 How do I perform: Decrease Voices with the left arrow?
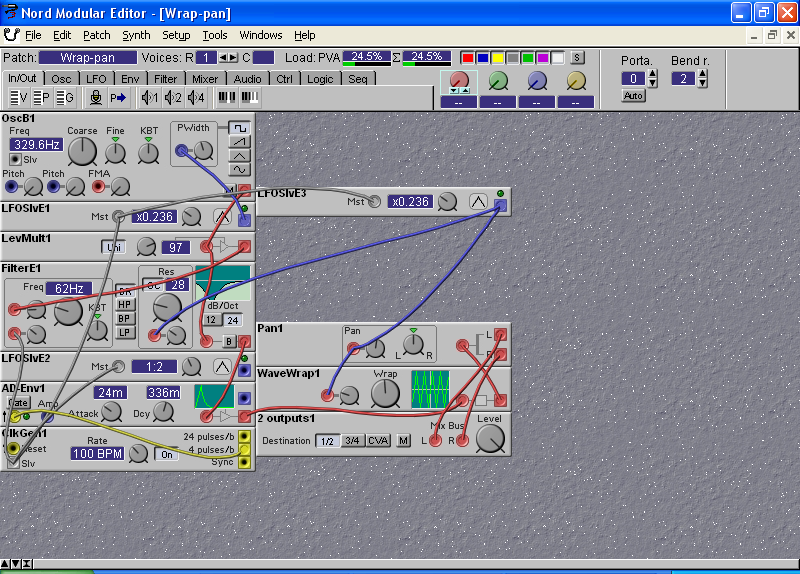[x=223, y=58]
